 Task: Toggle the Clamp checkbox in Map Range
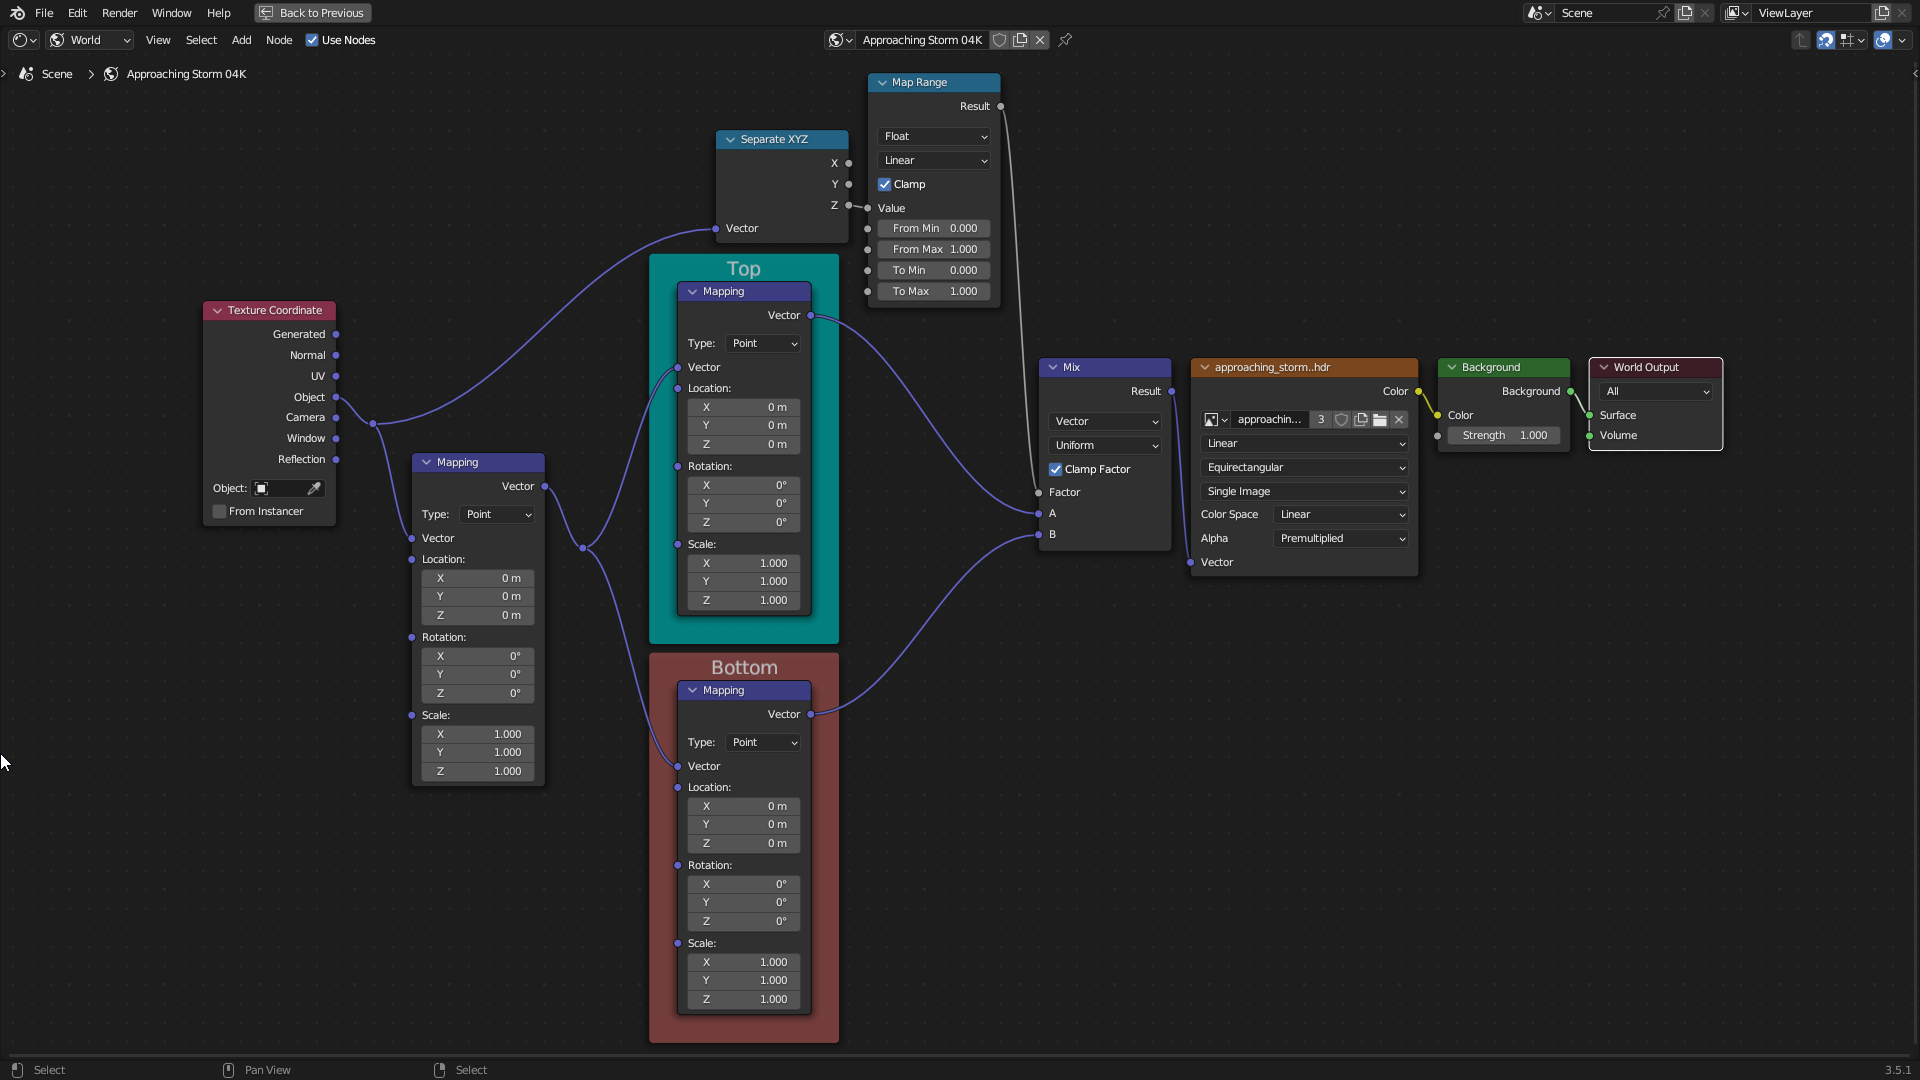[x=885, y=183]
